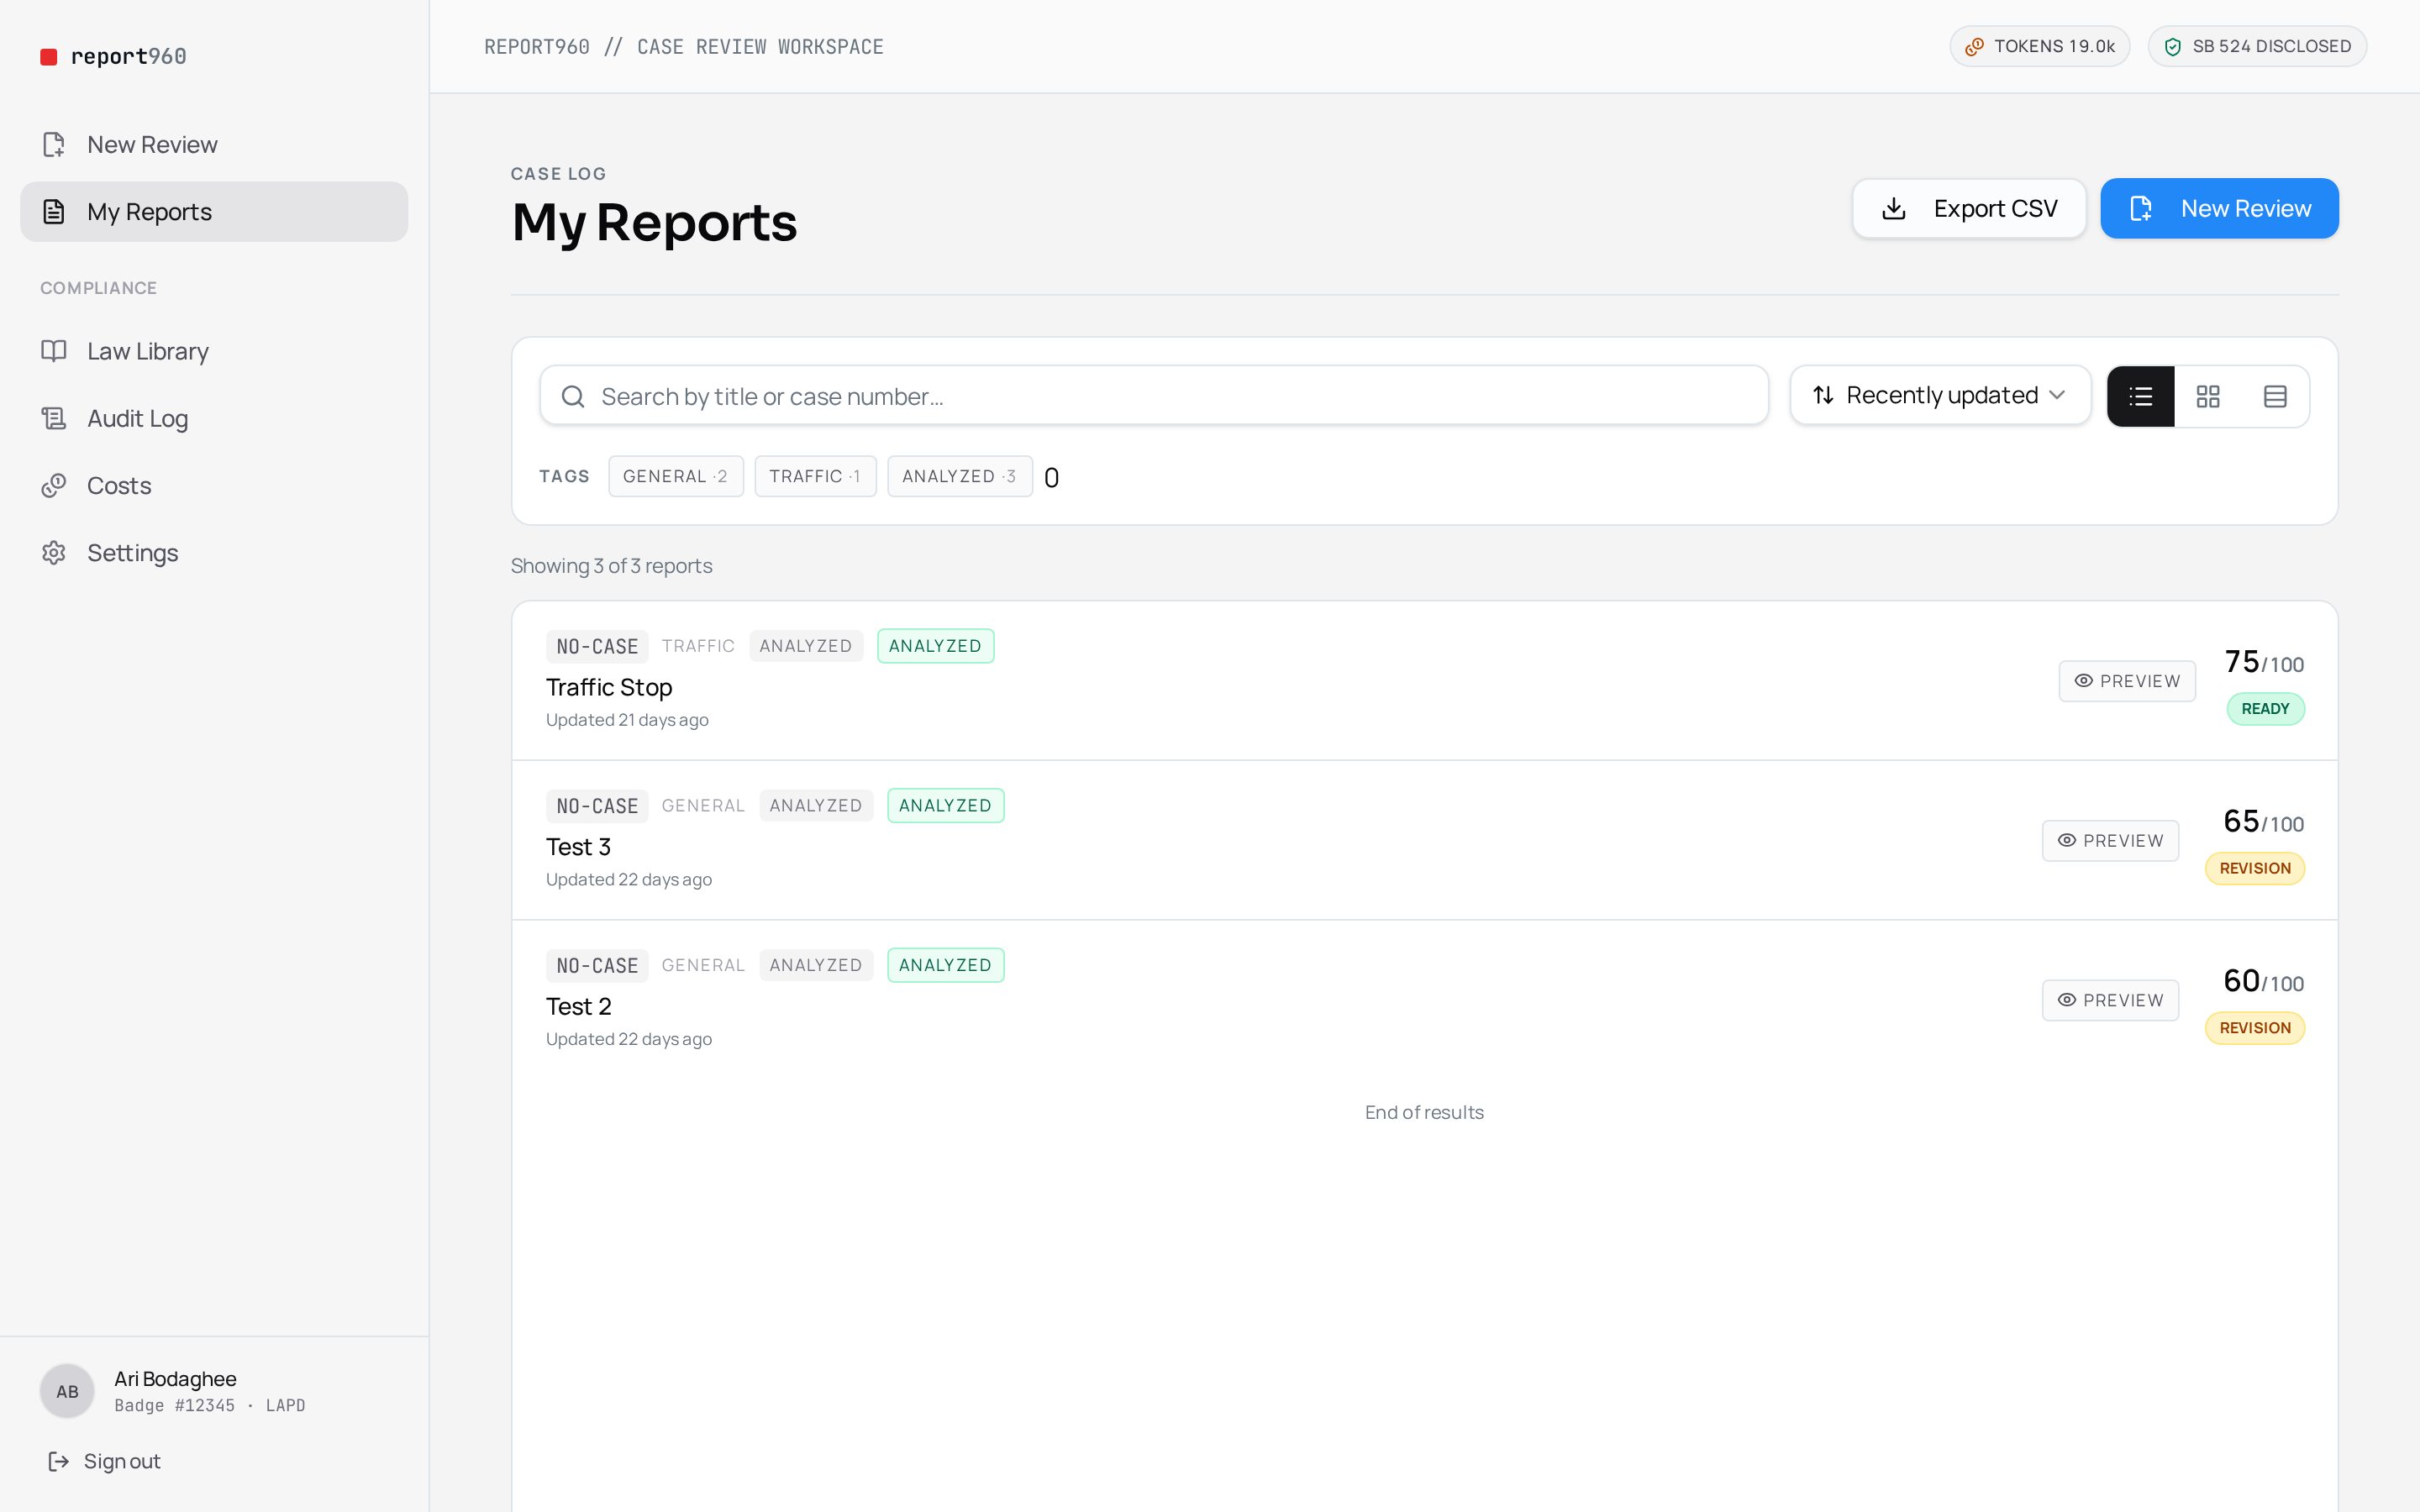Click the file-plus icon on the blue New Review button
This screenshot has height=1512, width=2420.
click(x=2141, y=208)
